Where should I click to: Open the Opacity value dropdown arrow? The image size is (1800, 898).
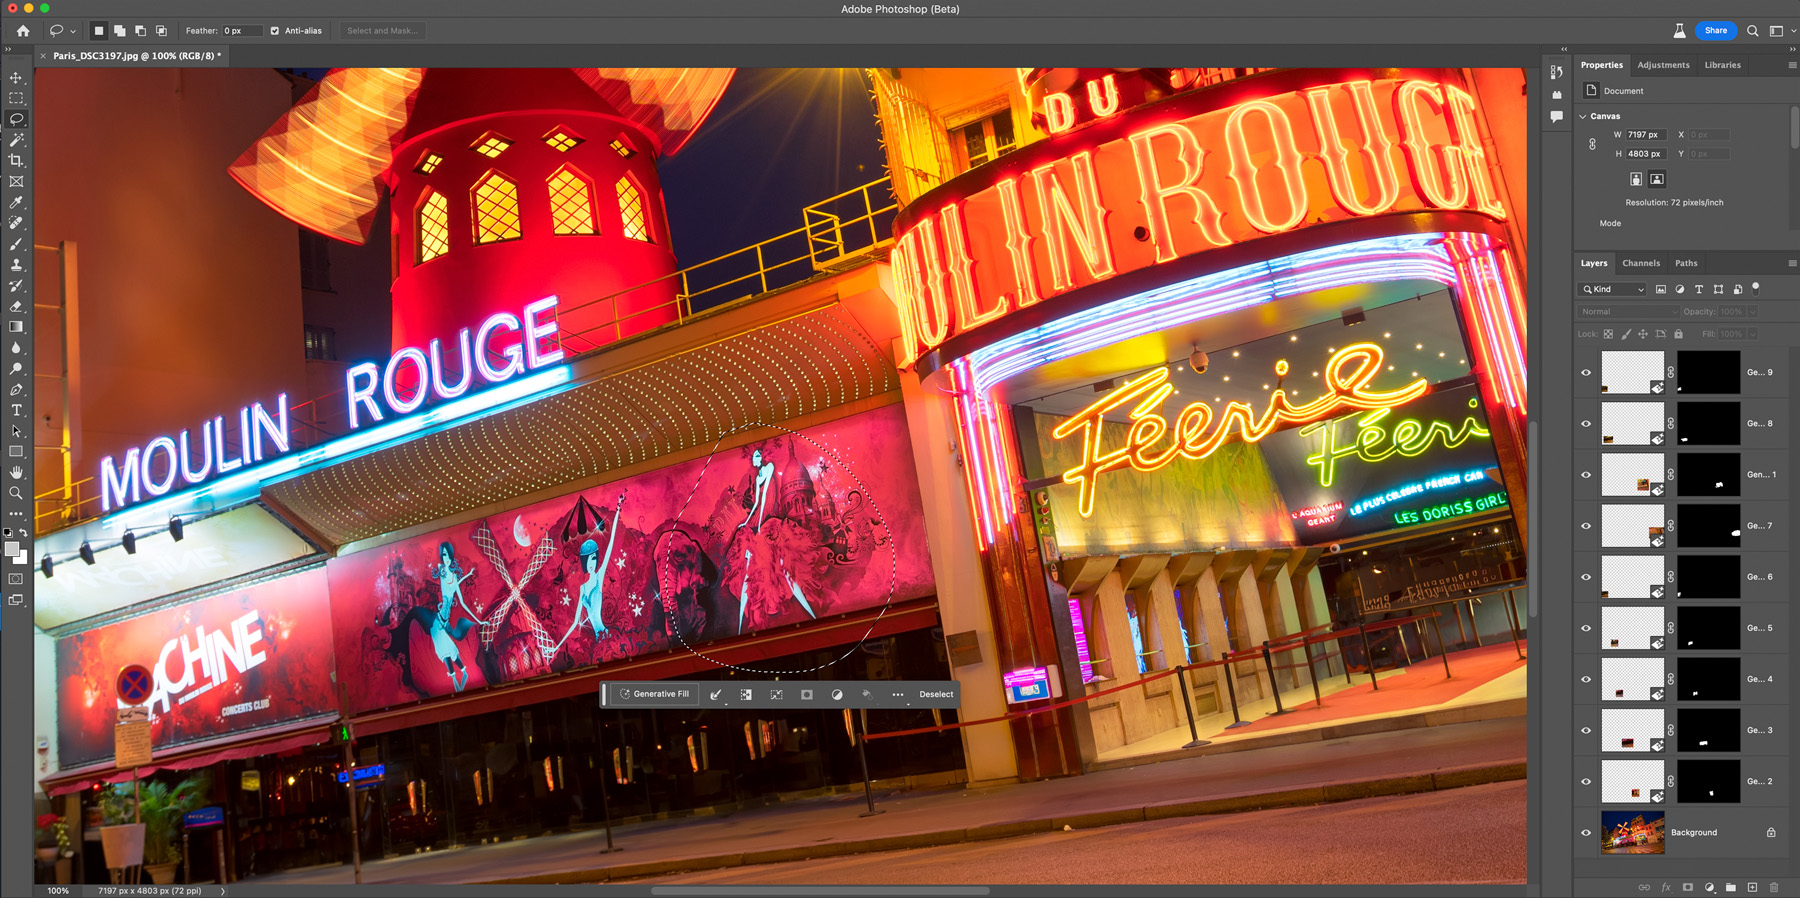pos(1752,312)
